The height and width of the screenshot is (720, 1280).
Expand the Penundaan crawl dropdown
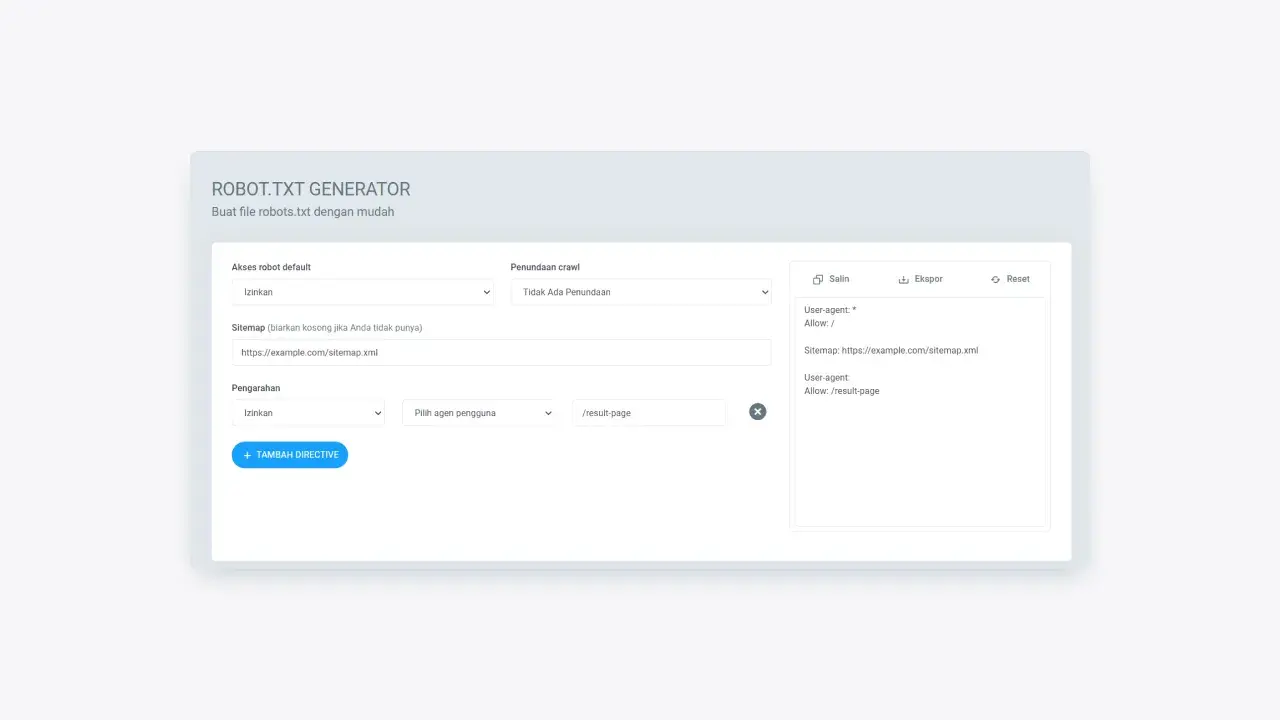640,292
